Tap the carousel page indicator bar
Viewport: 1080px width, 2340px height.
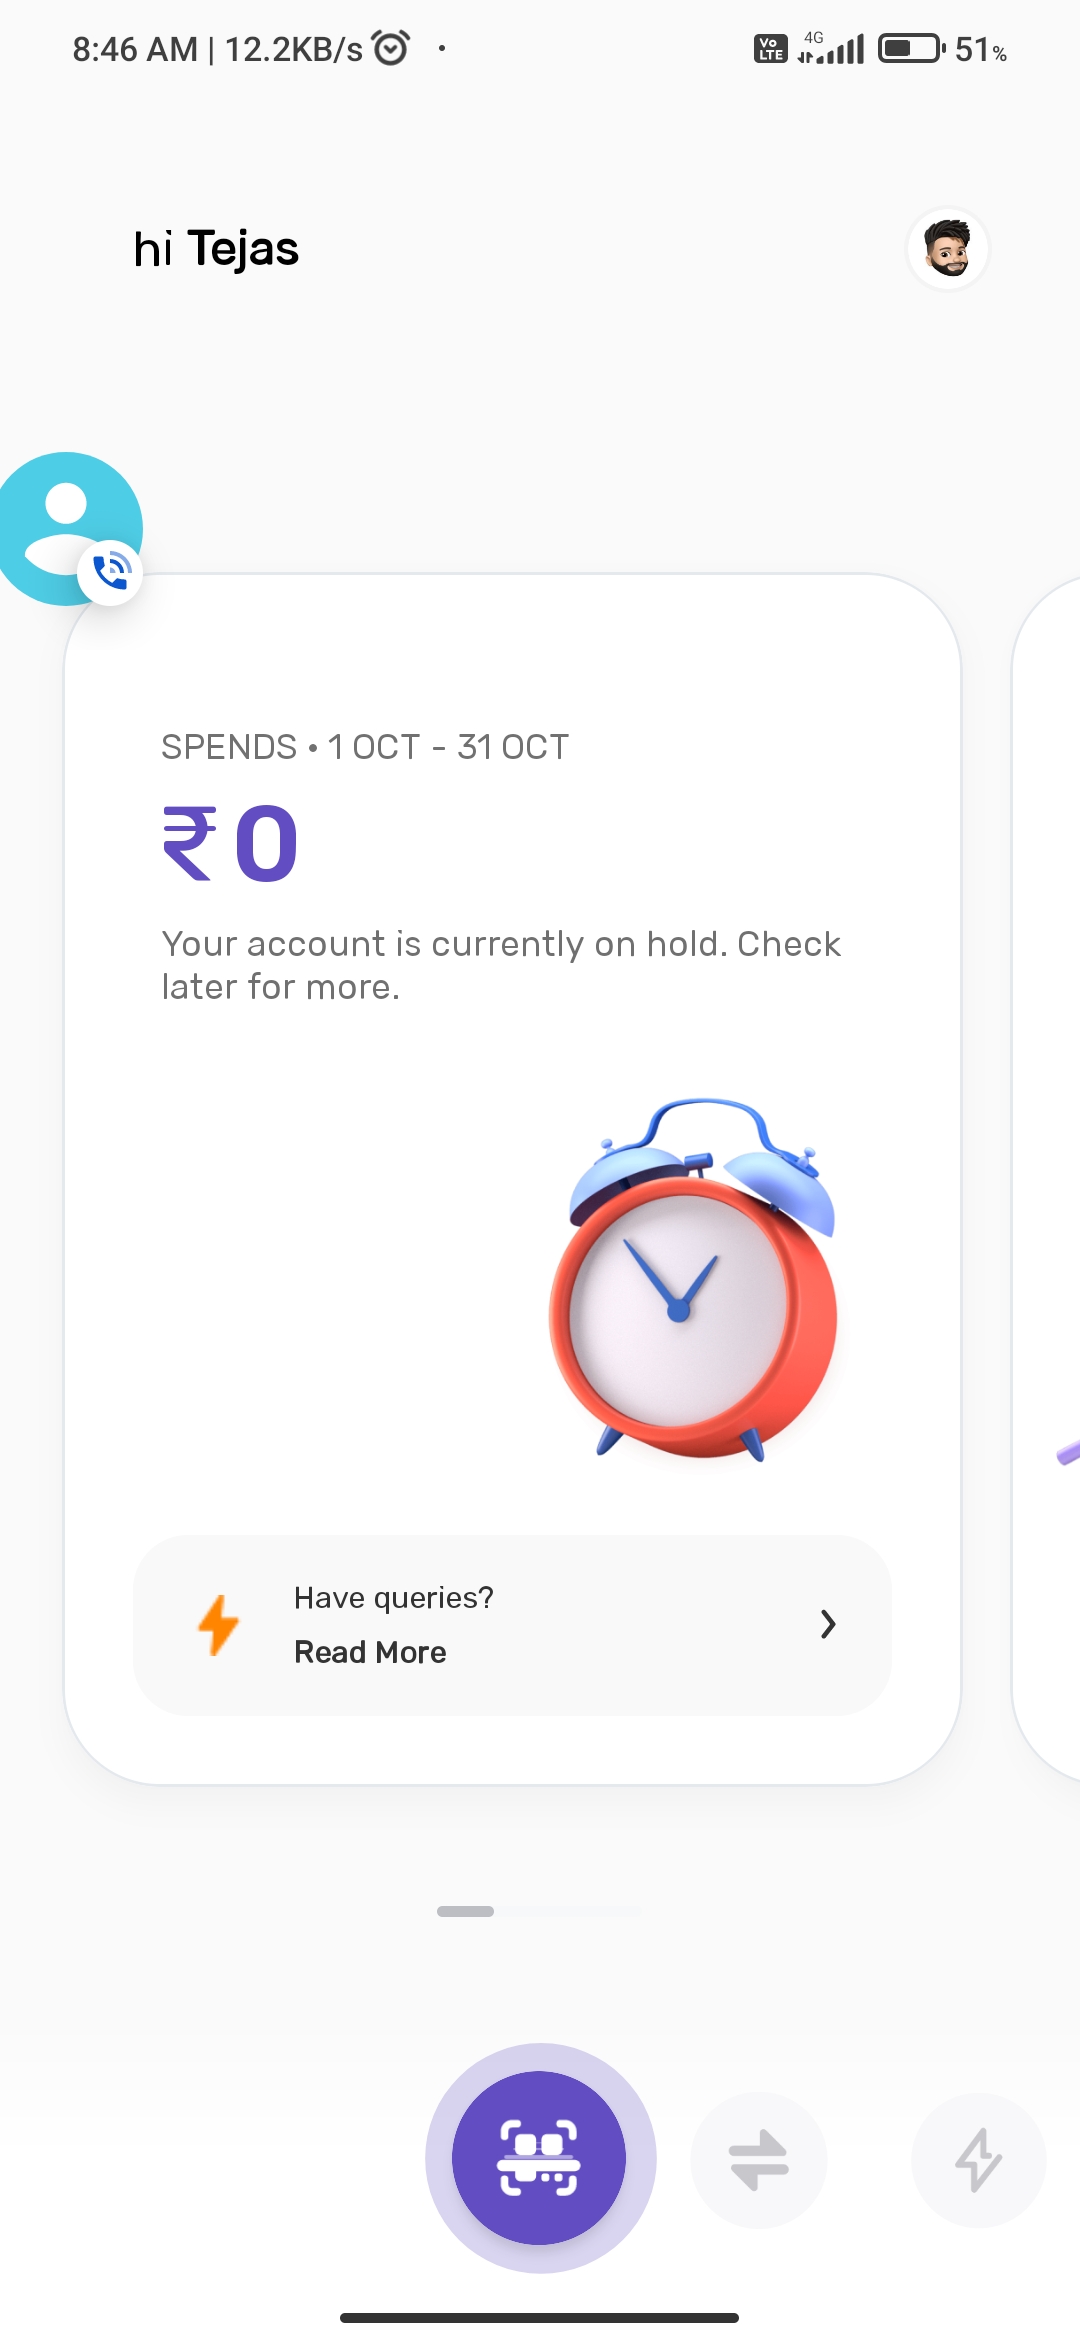pyautogui.click(x=466, y=1911)
